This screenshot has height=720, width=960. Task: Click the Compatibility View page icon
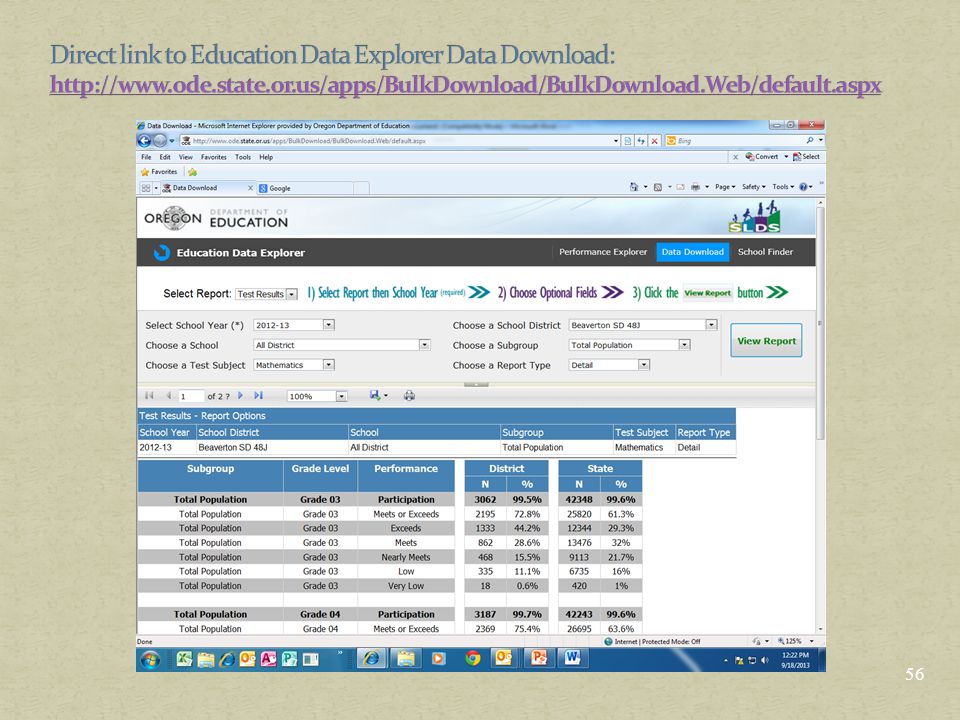tap(628, 141)
